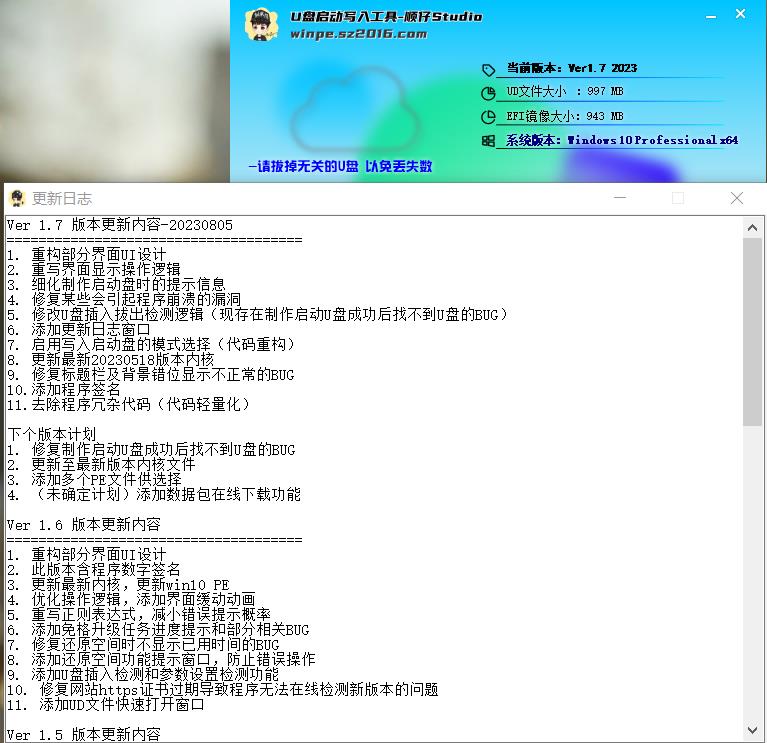Open the winpe.sz2016.com website text

(359, 34)
